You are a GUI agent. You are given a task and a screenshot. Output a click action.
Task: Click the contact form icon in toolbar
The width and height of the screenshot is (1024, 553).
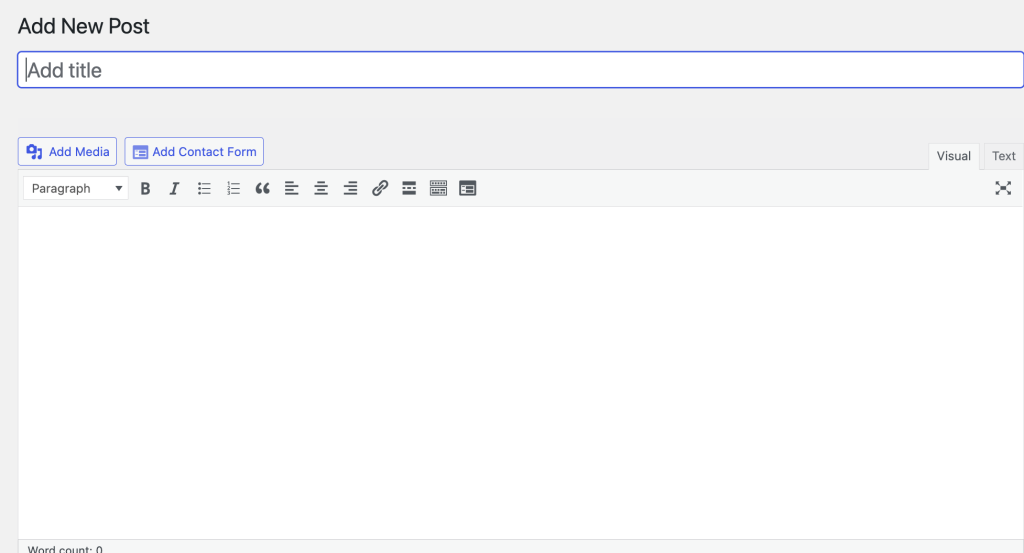pos(468,188)
